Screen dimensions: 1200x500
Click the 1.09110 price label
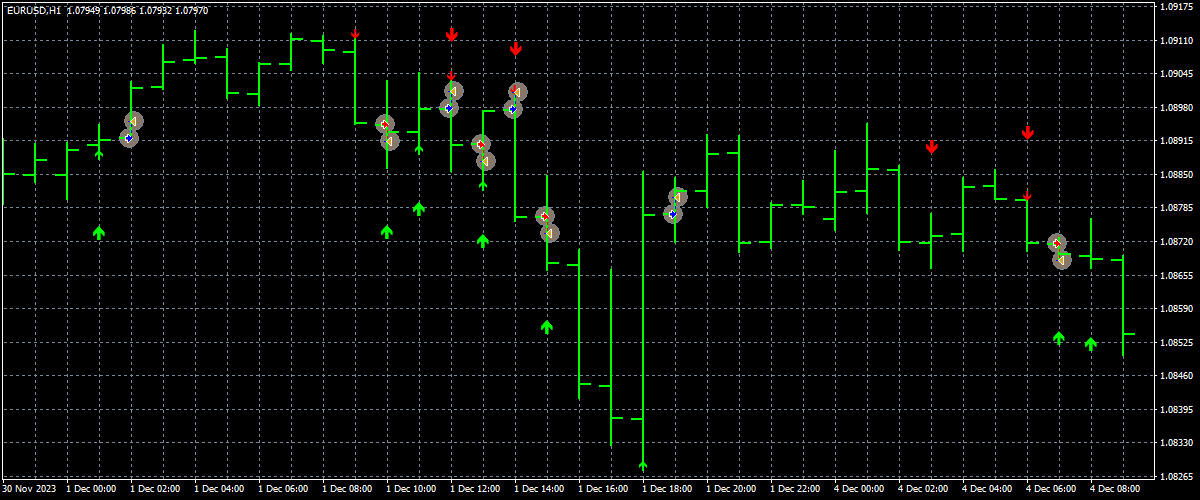click(x=1176, y=41)
